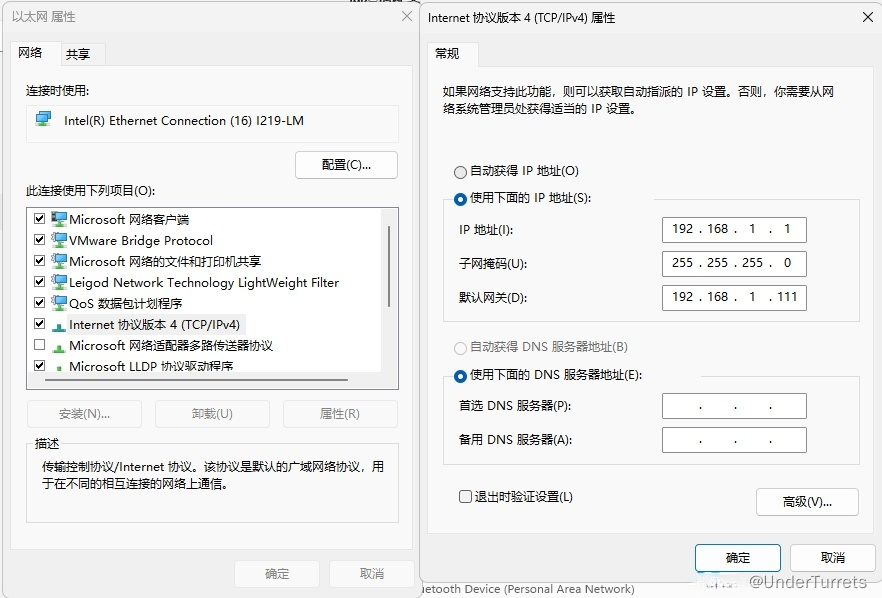Open the 常规 tab
The height and width of the screenshot is (598, 882).
(x=447, y=54)
